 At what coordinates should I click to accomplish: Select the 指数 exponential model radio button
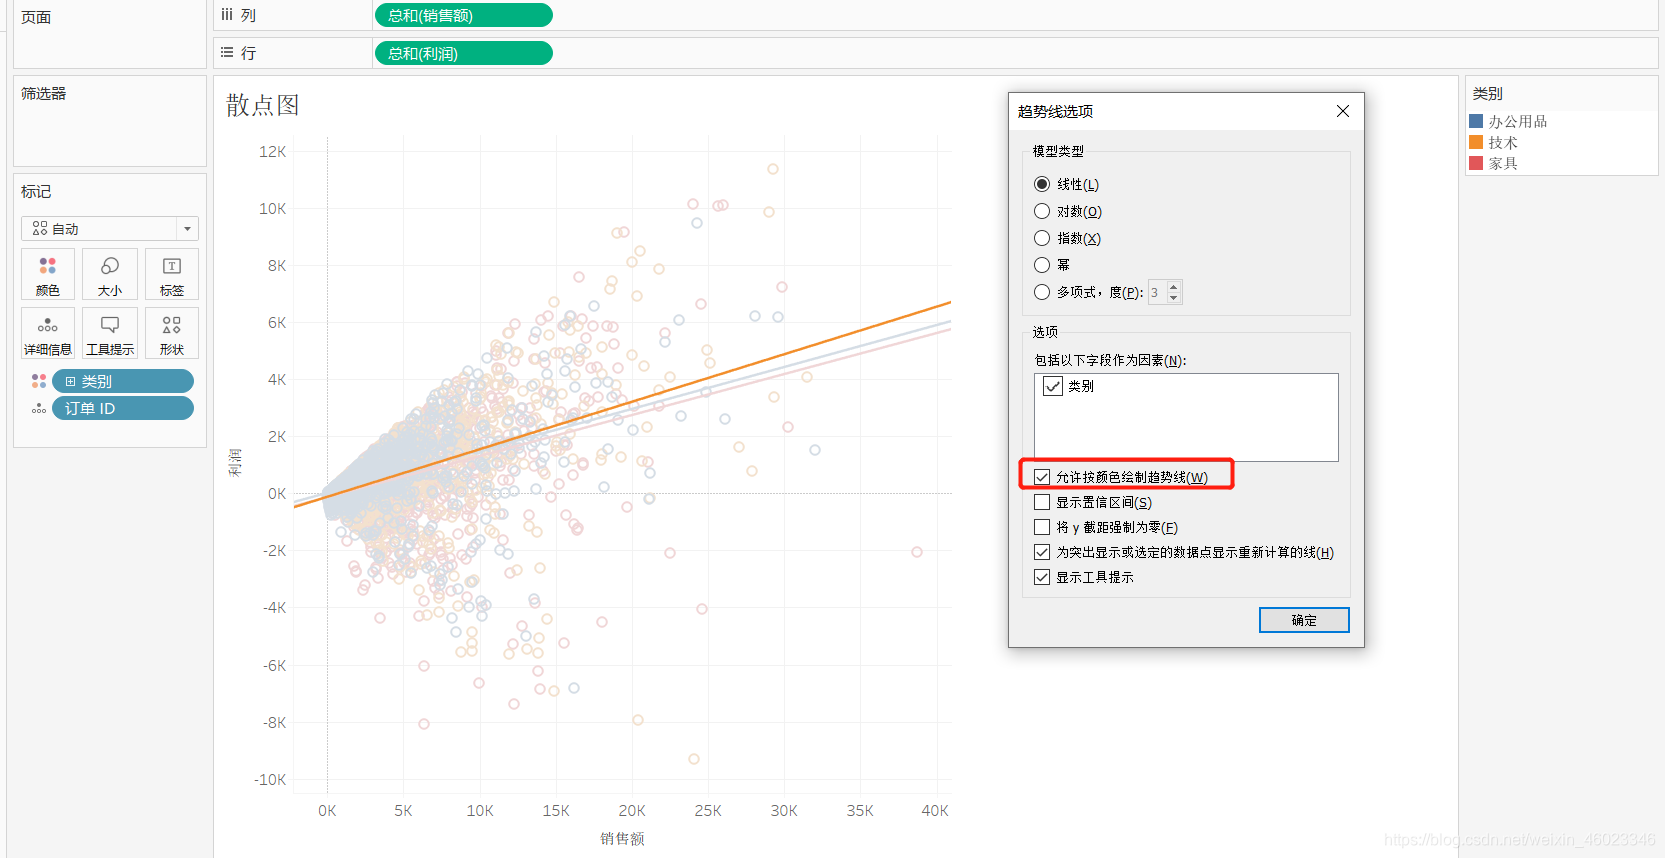pyautogui.click(x=1042, y=238)
